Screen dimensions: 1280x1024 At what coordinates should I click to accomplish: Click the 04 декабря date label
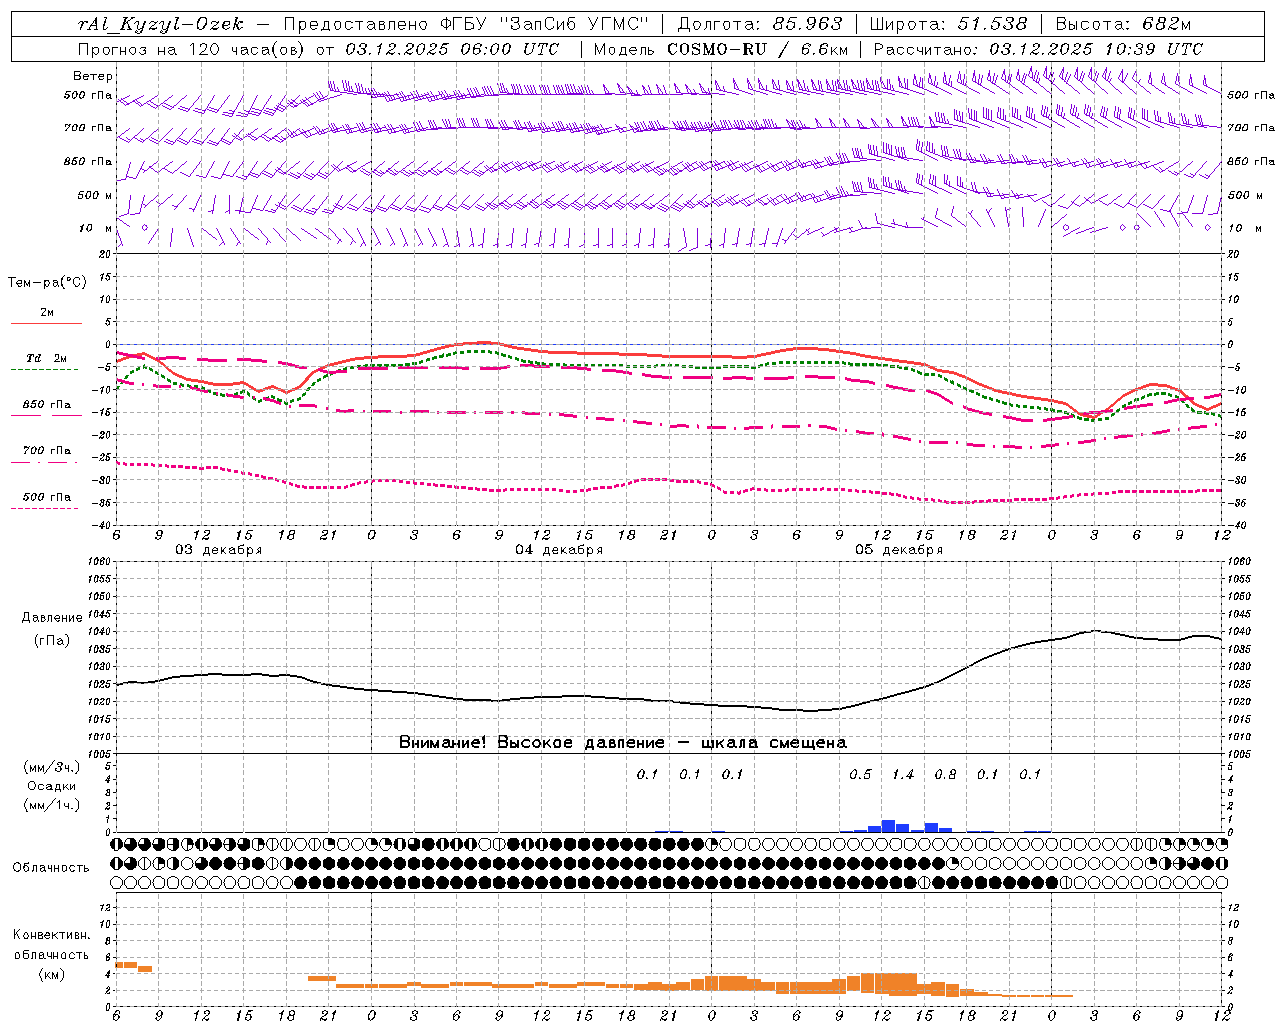(x=559, y=550)
